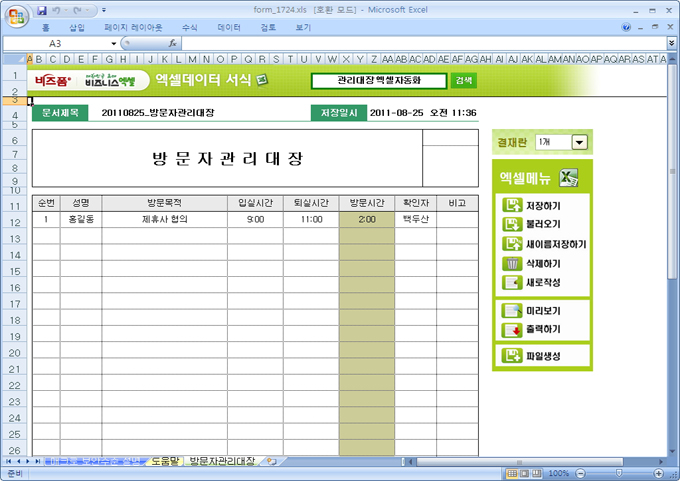The image size is (680, 481).
Task: Click the 100% zoom level text
Action: [559, 473]
